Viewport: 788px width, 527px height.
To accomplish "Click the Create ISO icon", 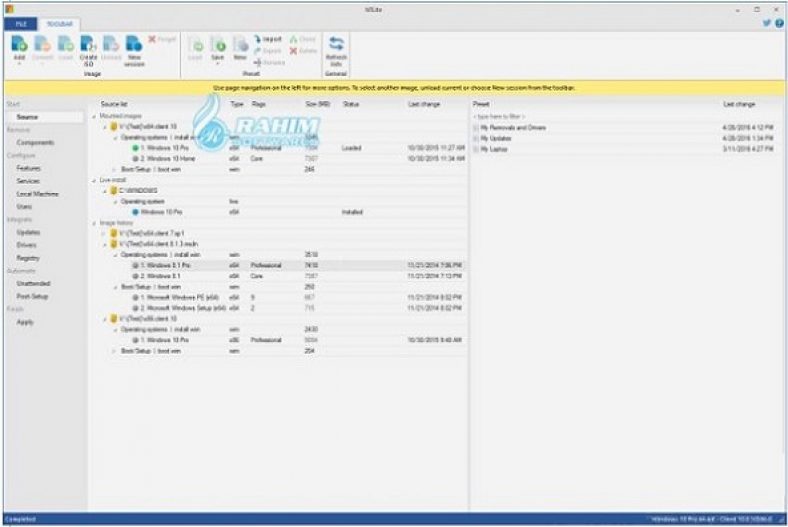I will point(88,44).
